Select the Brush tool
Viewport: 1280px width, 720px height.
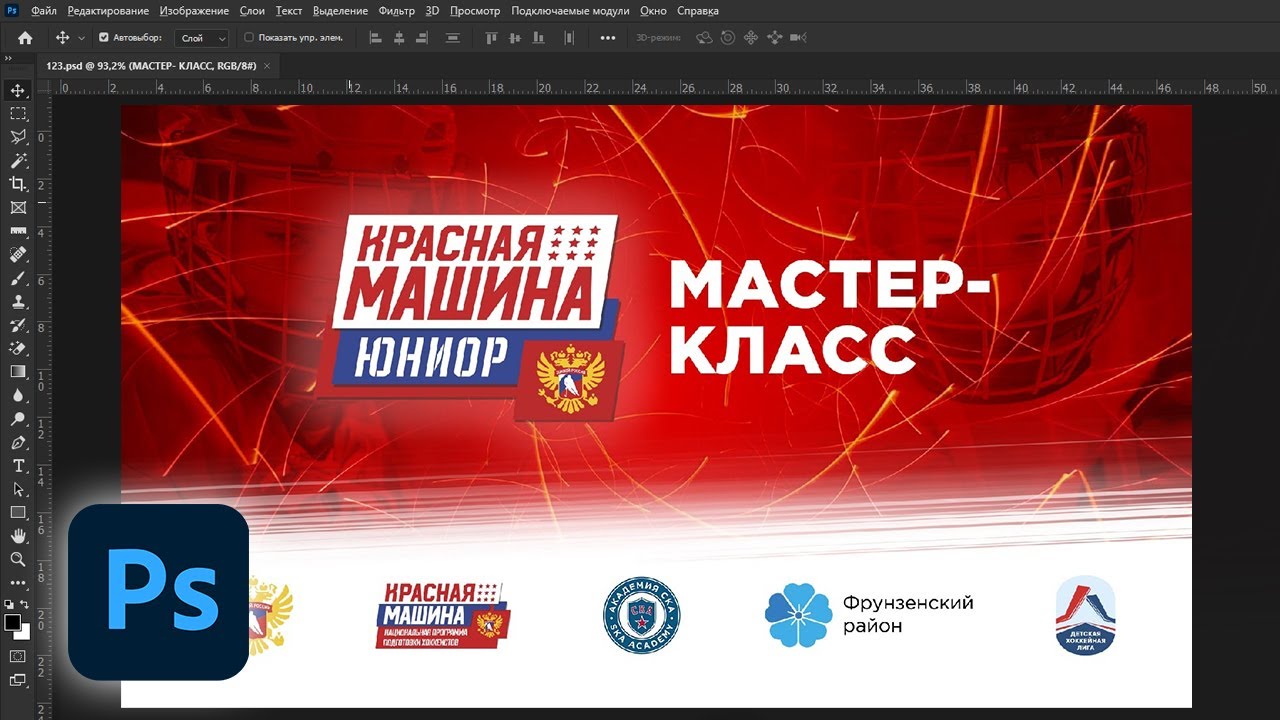tap(18, 278)
